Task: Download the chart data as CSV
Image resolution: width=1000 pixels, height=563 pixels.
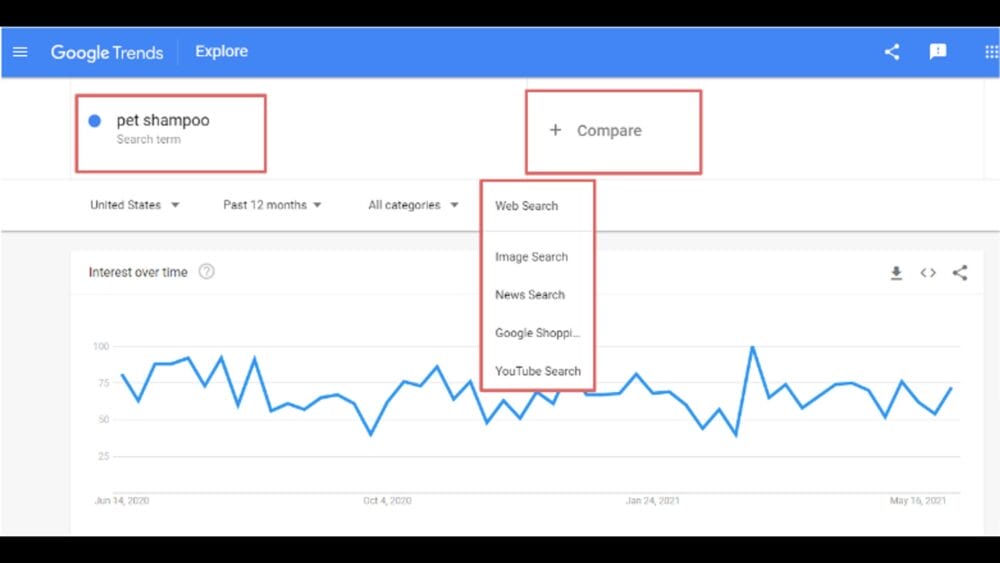Action: (896, 273)
